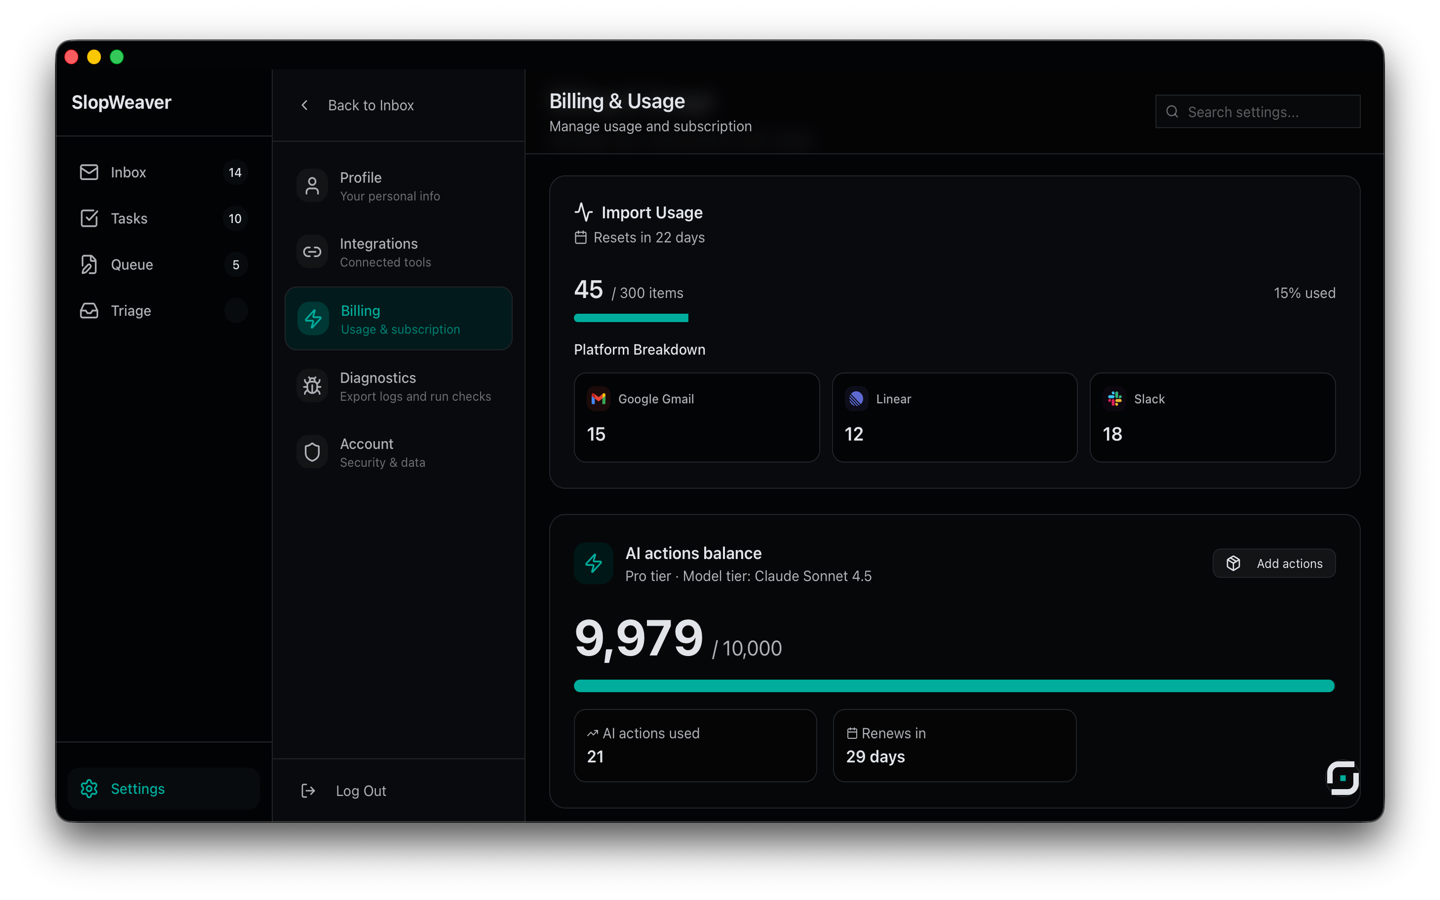Click the Settings button label
Viewport: 1440px width, 900px height.
tap(138, 789)
